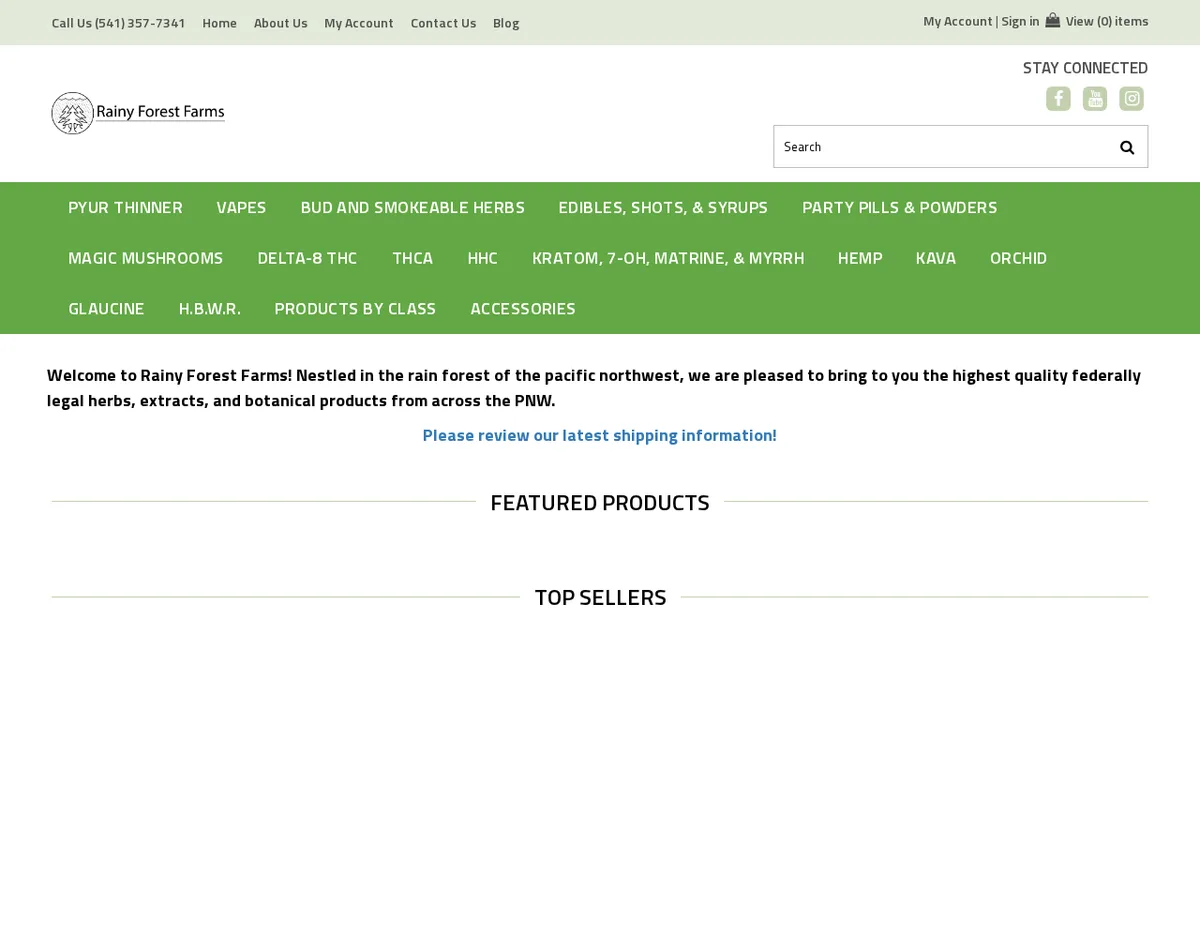Open the Instagram social icon
Image resolution: width=1200 pixels, height=938 pixels.
1131,99
